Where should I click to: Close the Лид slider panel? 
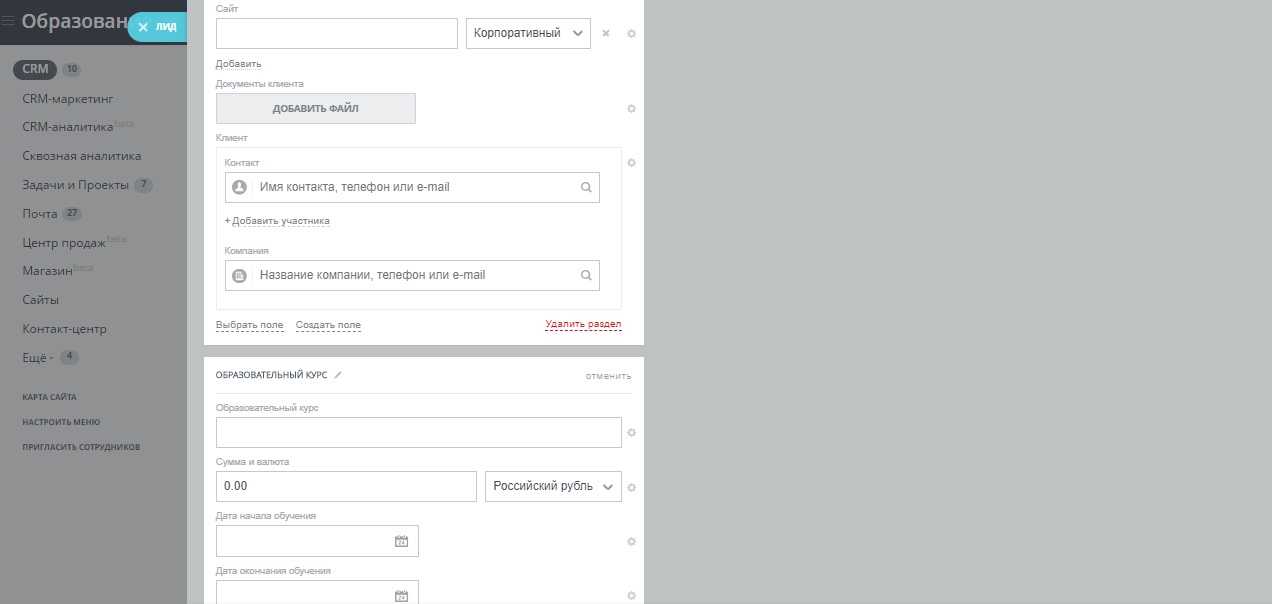[143, 27]
